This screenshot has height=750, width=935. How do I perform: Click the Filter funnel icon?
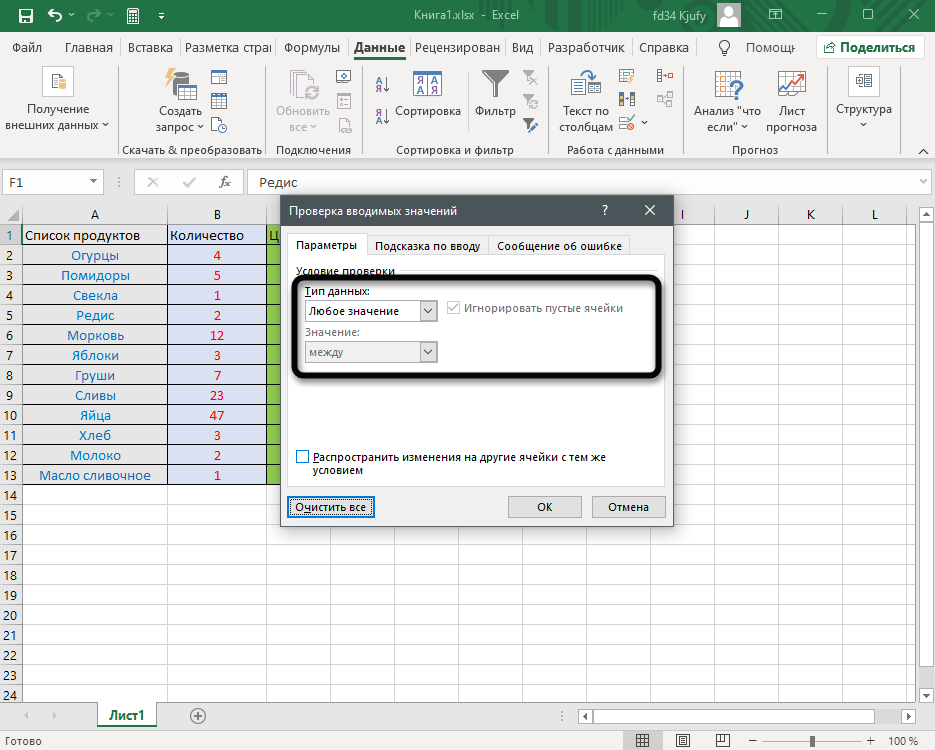[x=495, y=85]
